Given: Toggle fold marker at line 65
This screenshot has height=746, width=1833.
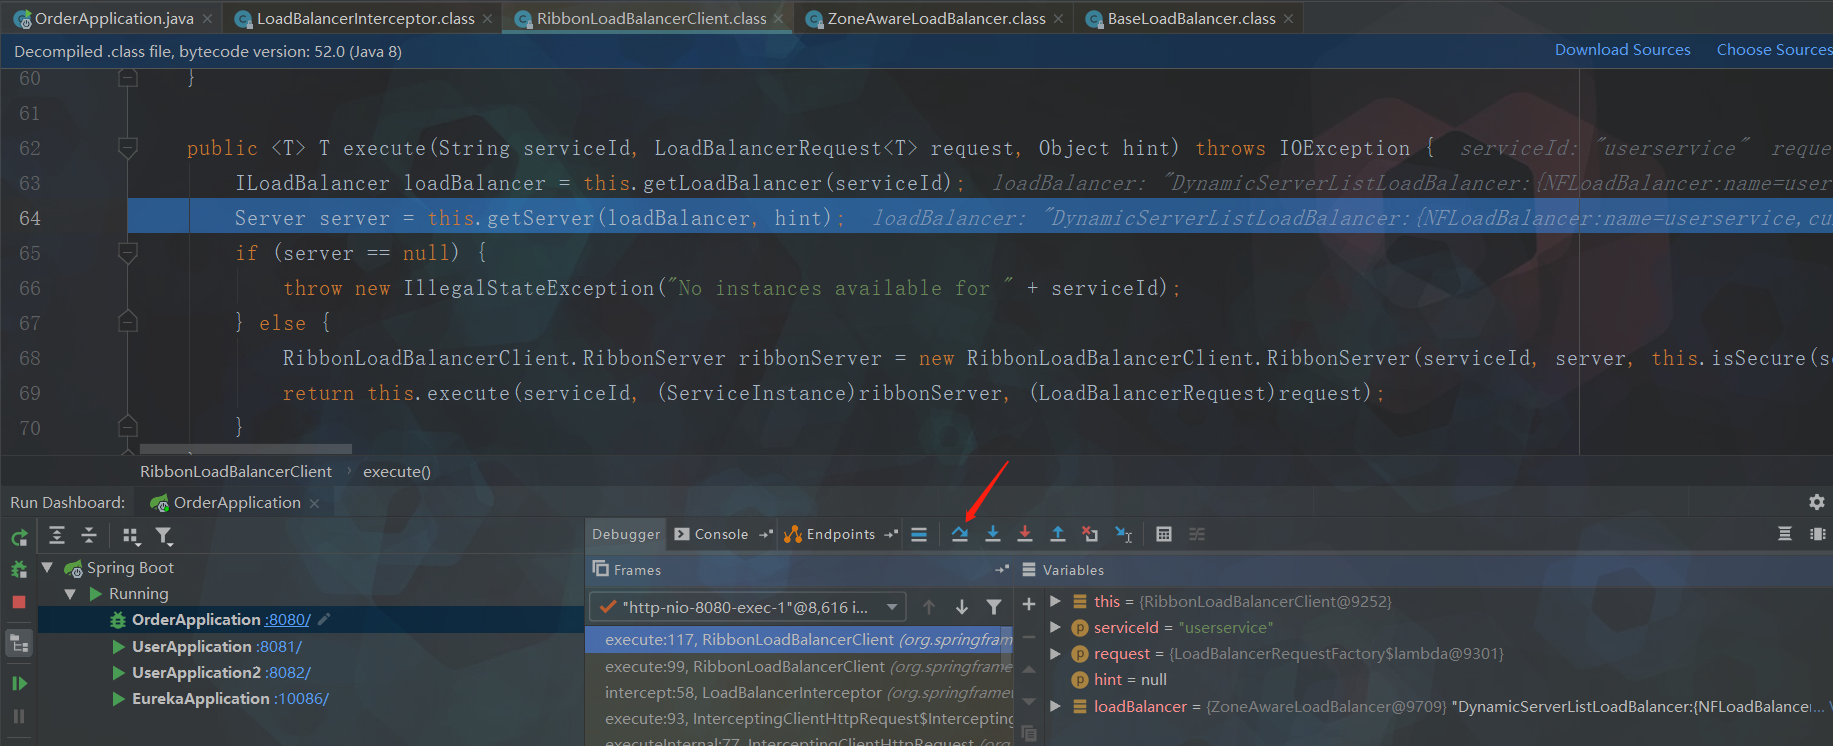Looking at the screenshot, I should pyautogui.click(x=128, y=253).
